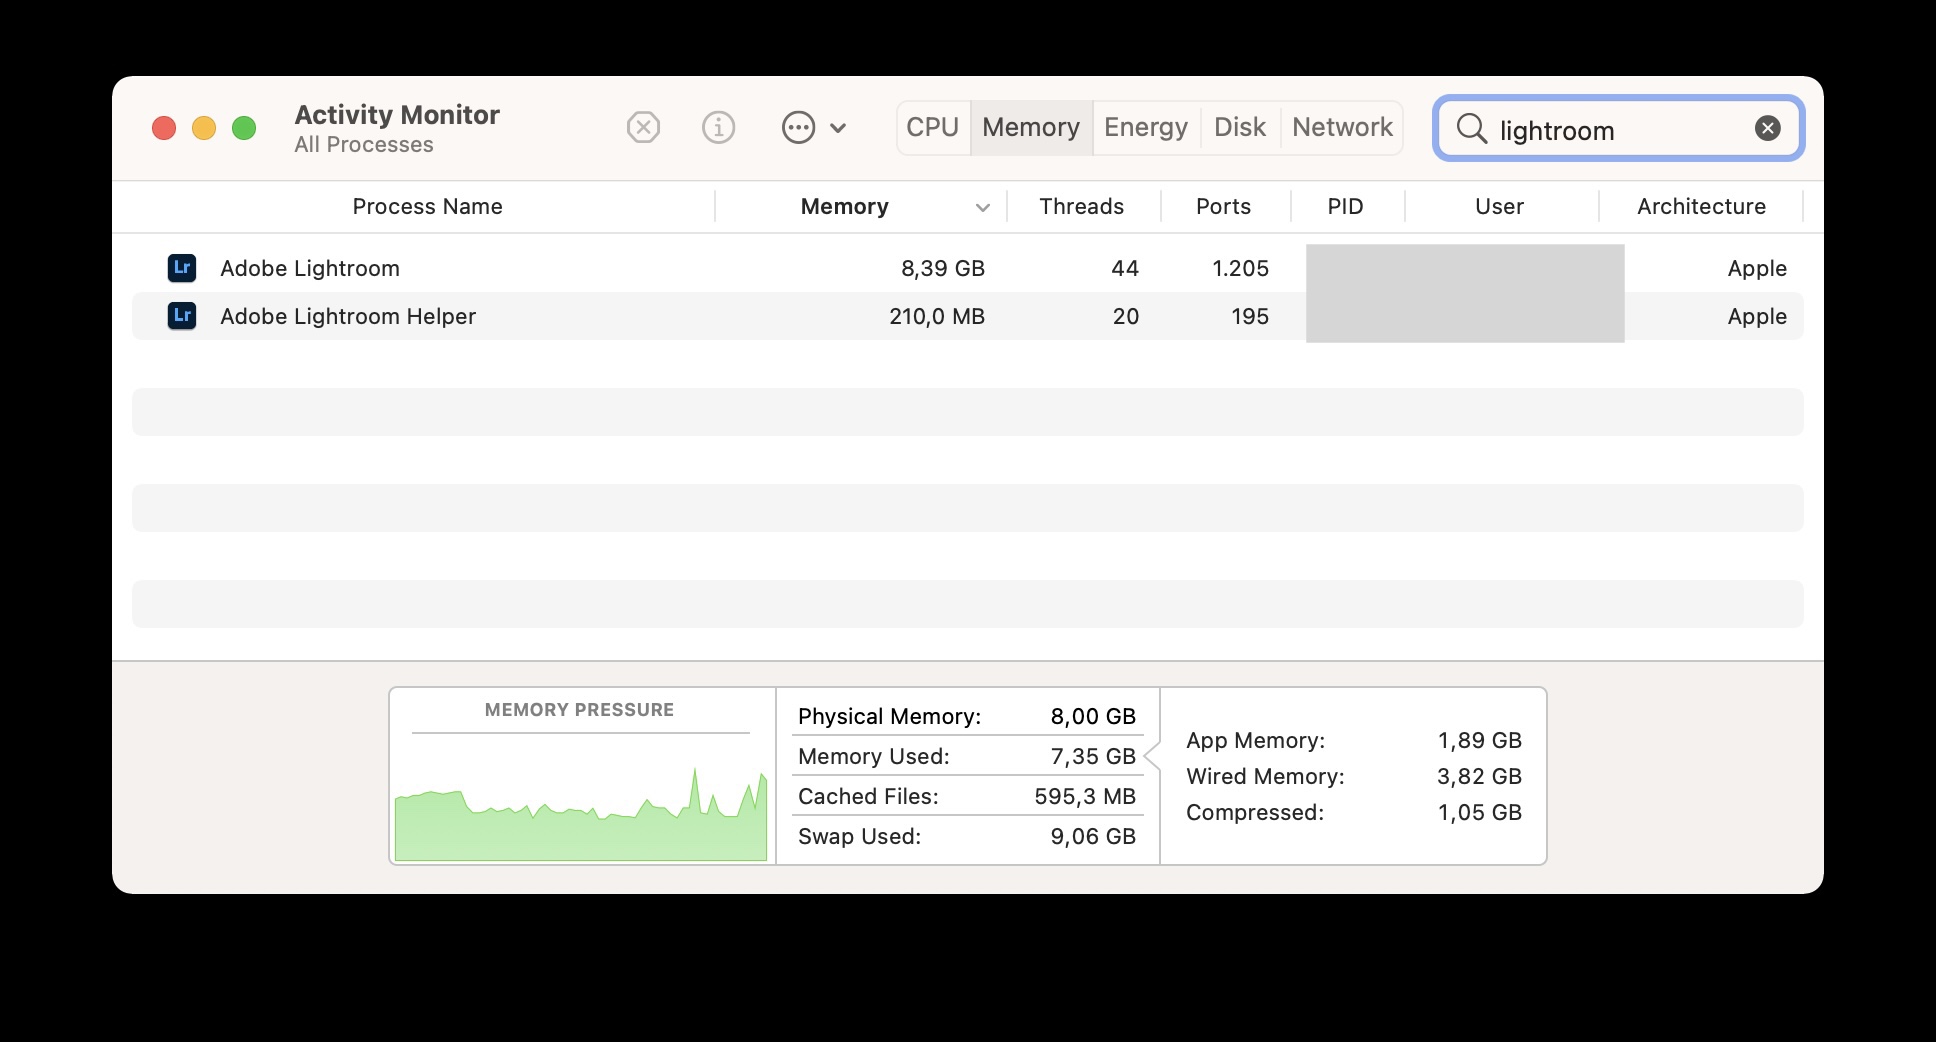Image resolution: width=1936 pixels, height=1042 pixels.
Task: Sort by Process Name column header
Action: [427, 207]
